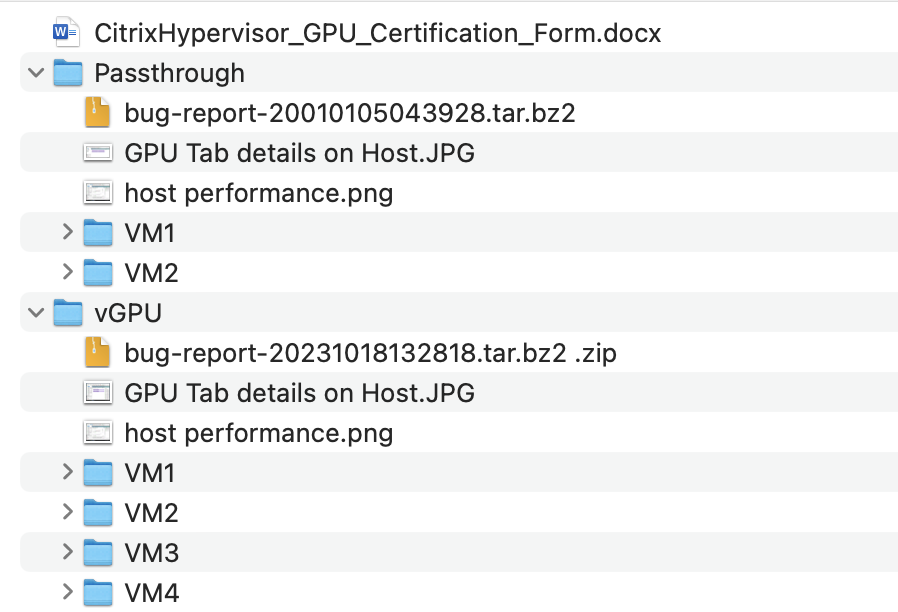The image size is (898, 612).
Task: Collapse the vGPU folder
Action: pos(36,313)
